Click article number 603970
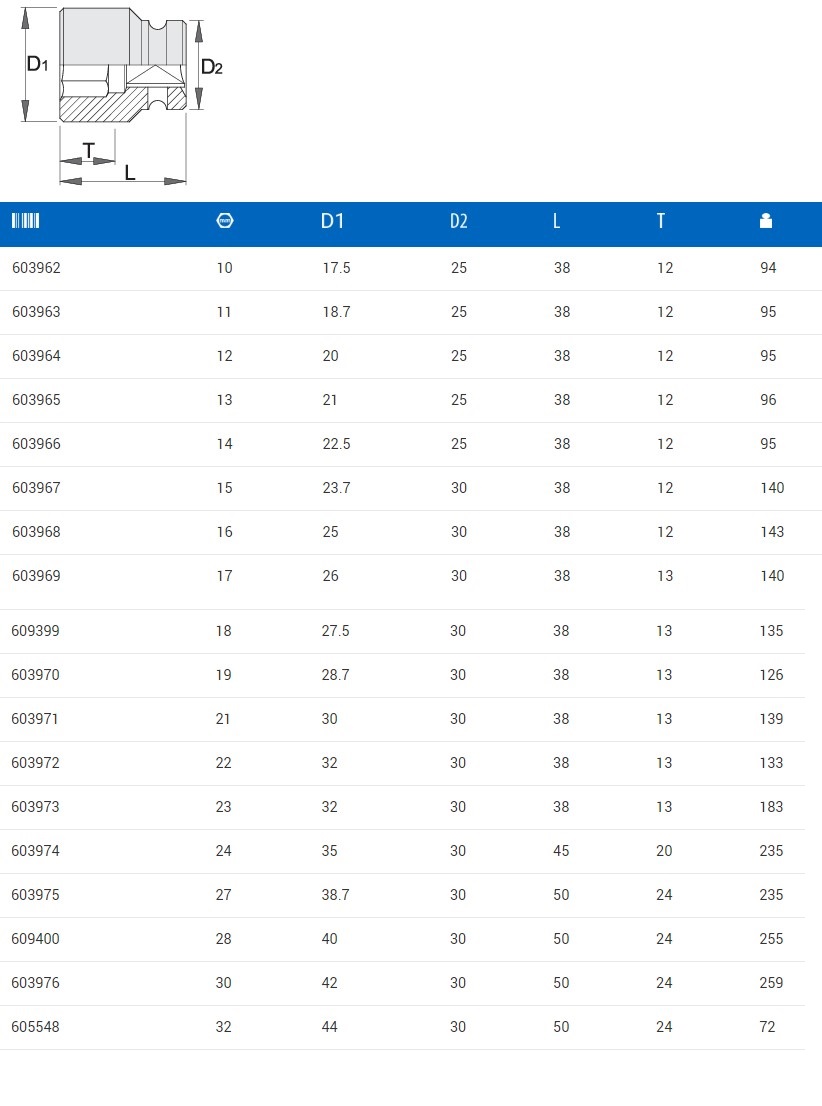Image resolution: width=822 pixels, height=1106 pixels. (35, 675)
